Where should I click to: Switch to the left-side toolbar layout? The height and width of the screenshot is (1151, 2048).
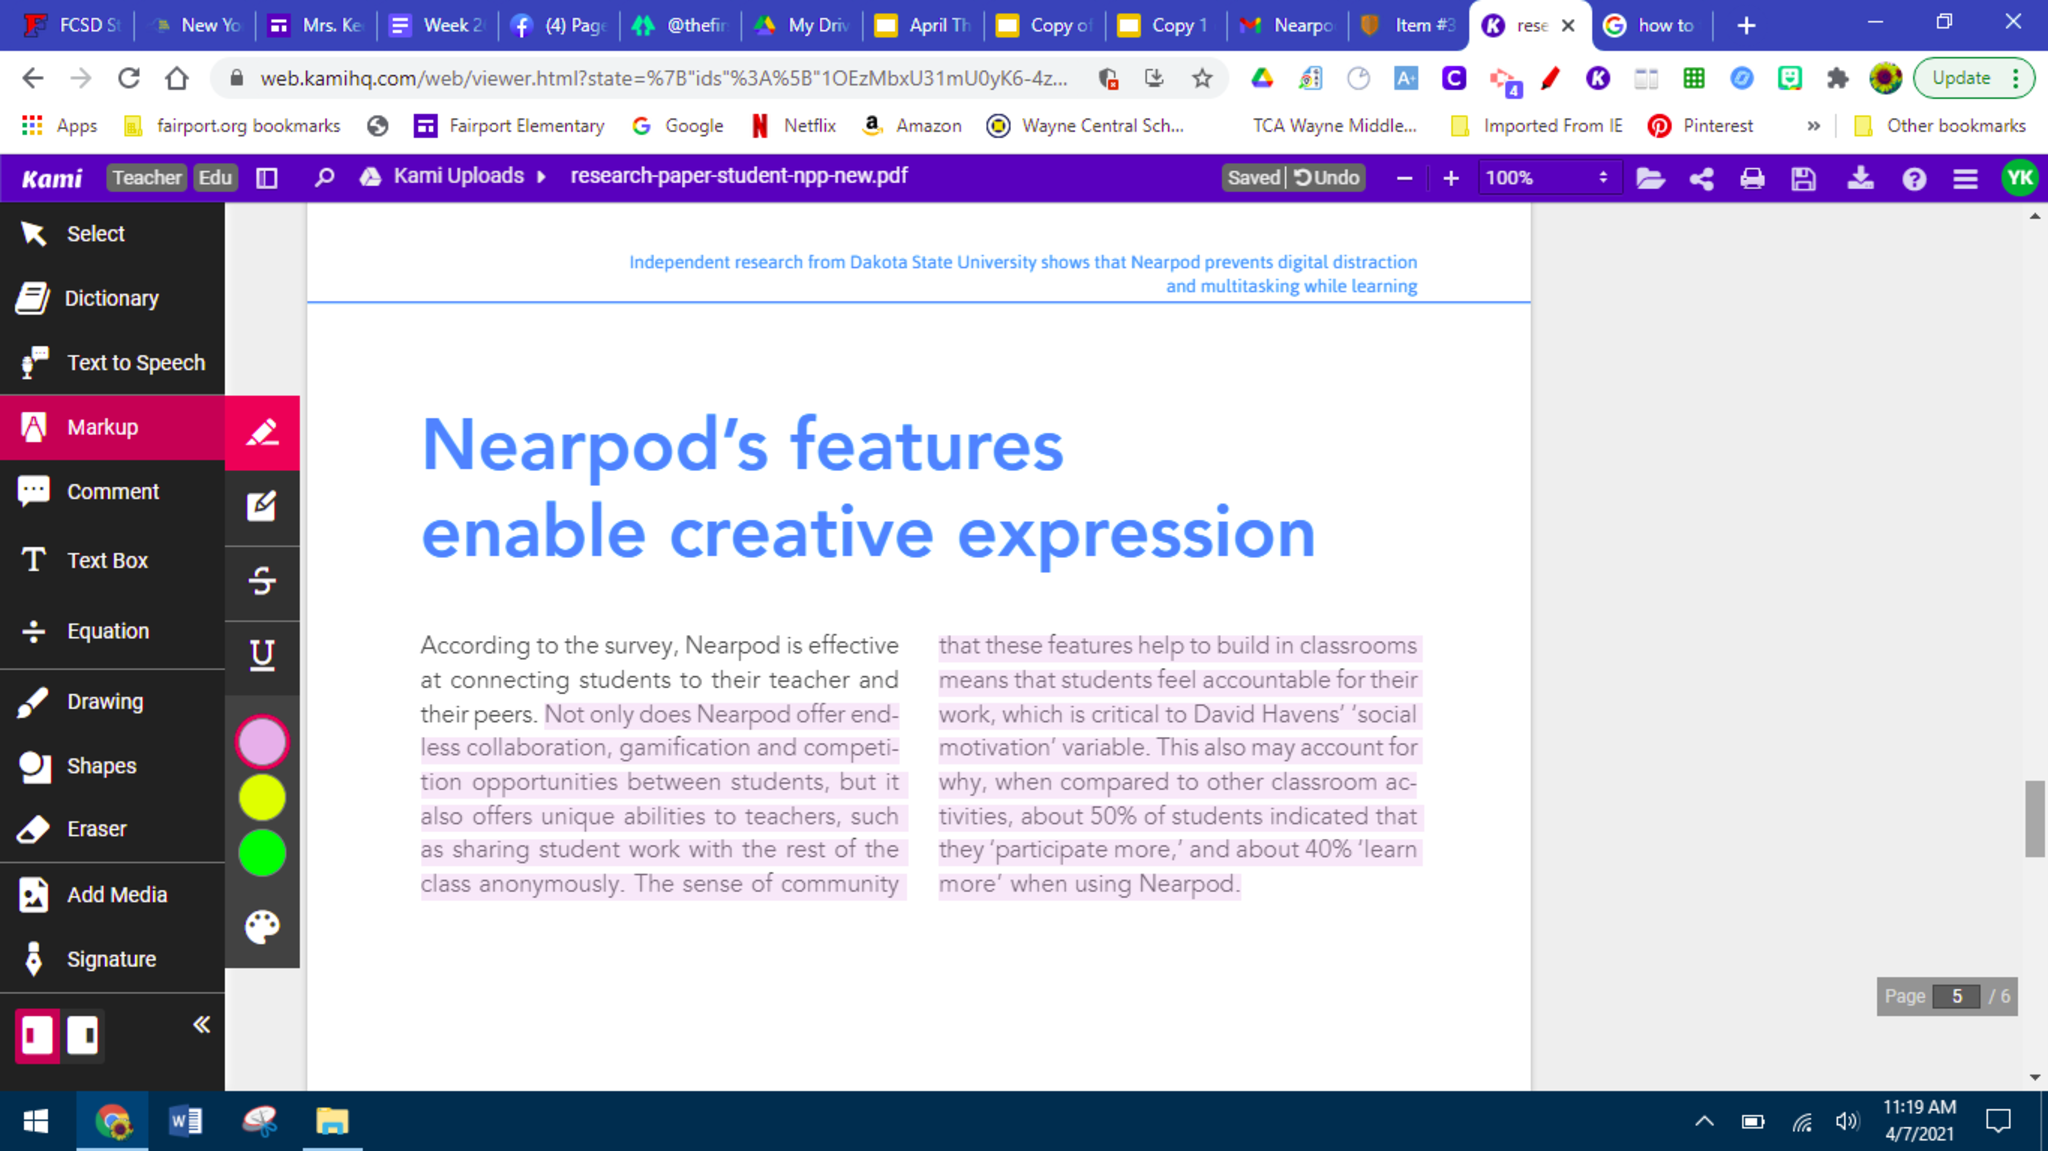(37, 1034)
